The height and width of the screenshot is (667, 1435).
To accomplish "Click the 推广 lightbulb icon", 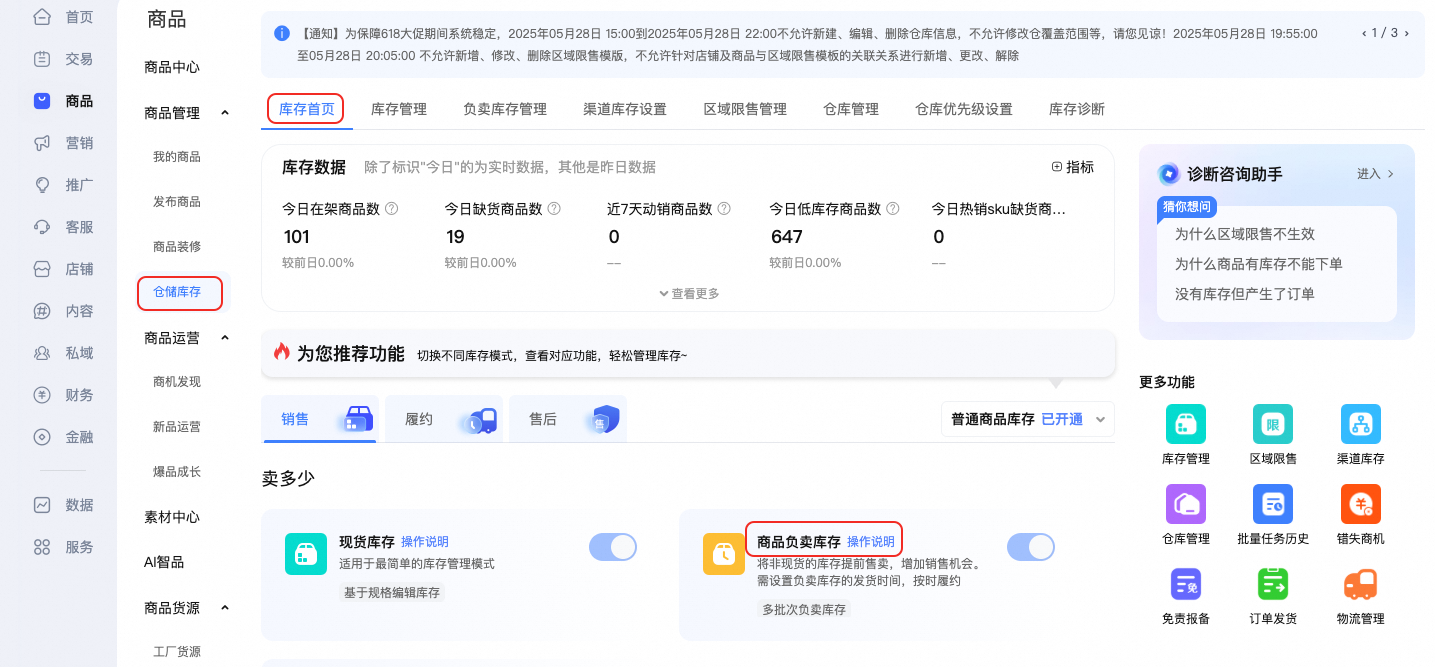I will (42, 185).
